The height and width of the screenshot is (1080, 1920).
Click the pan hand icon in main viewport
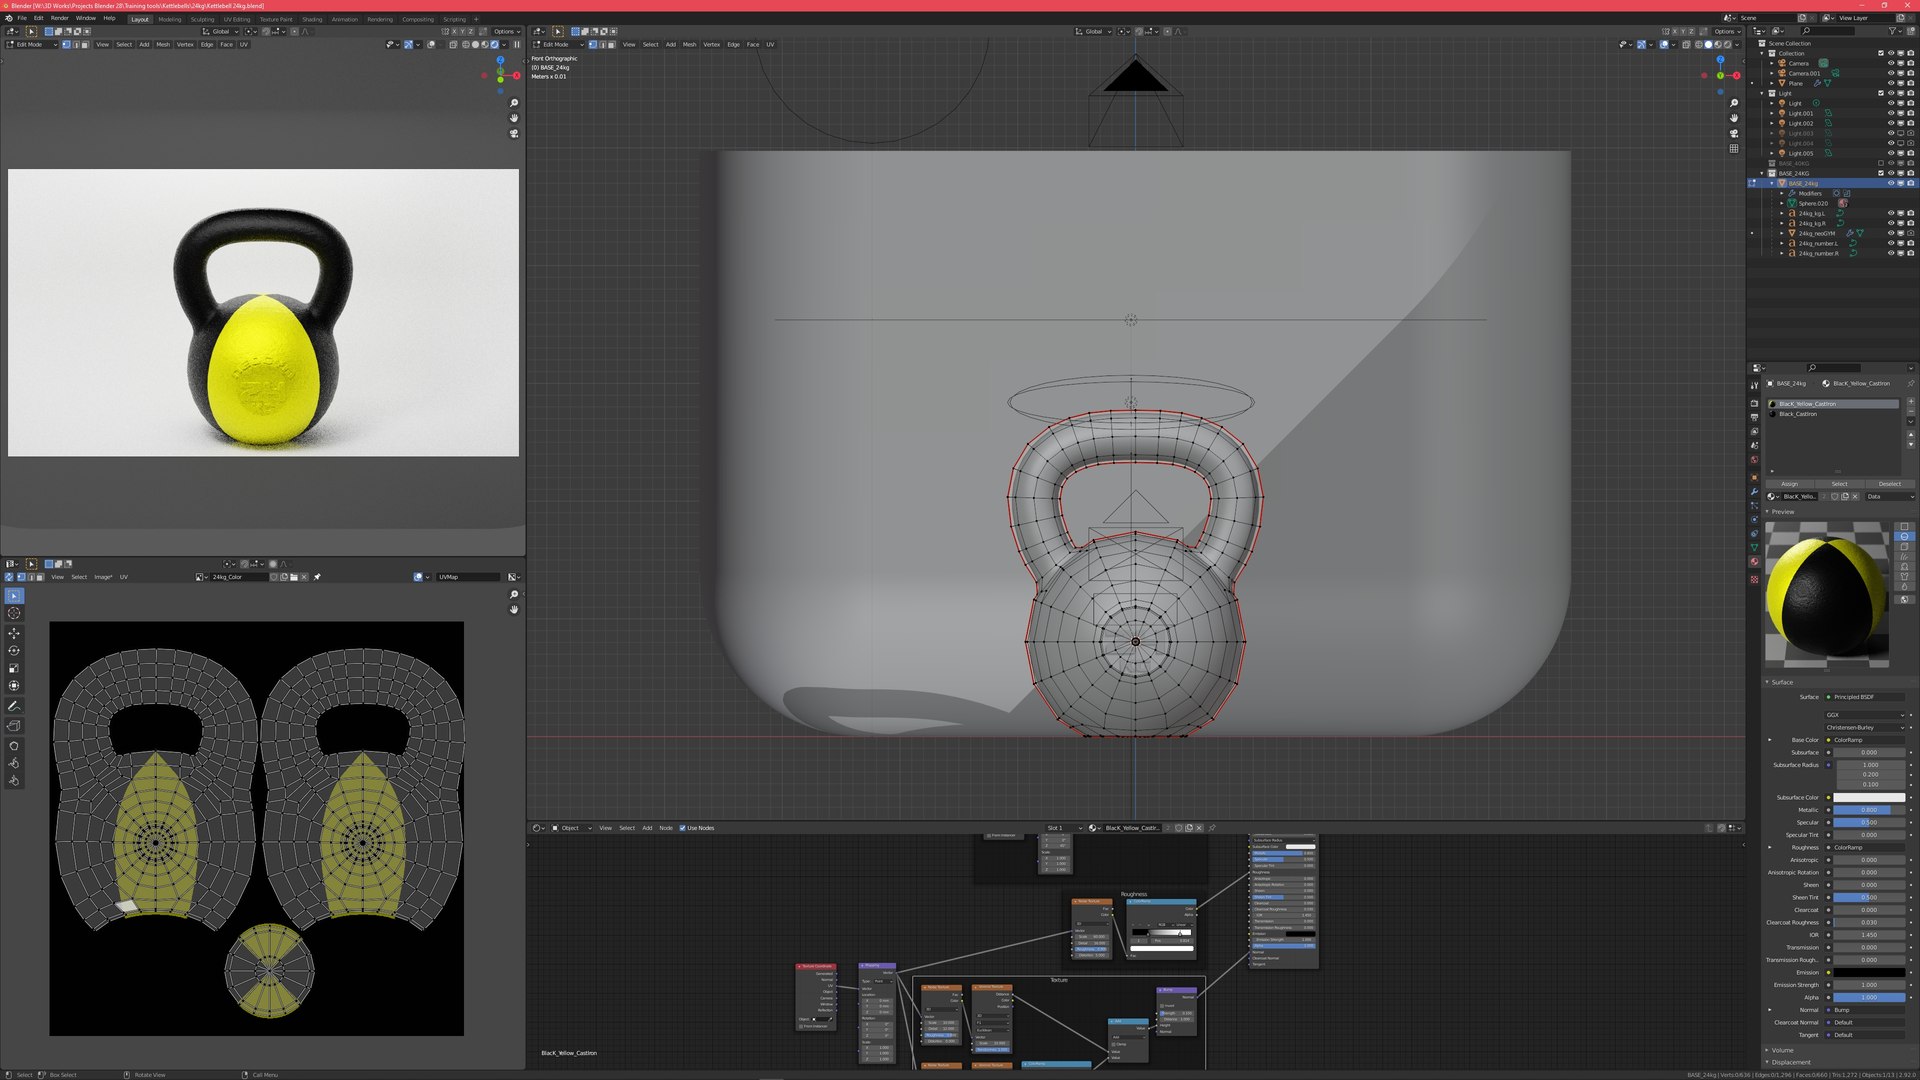(1733, 118)
